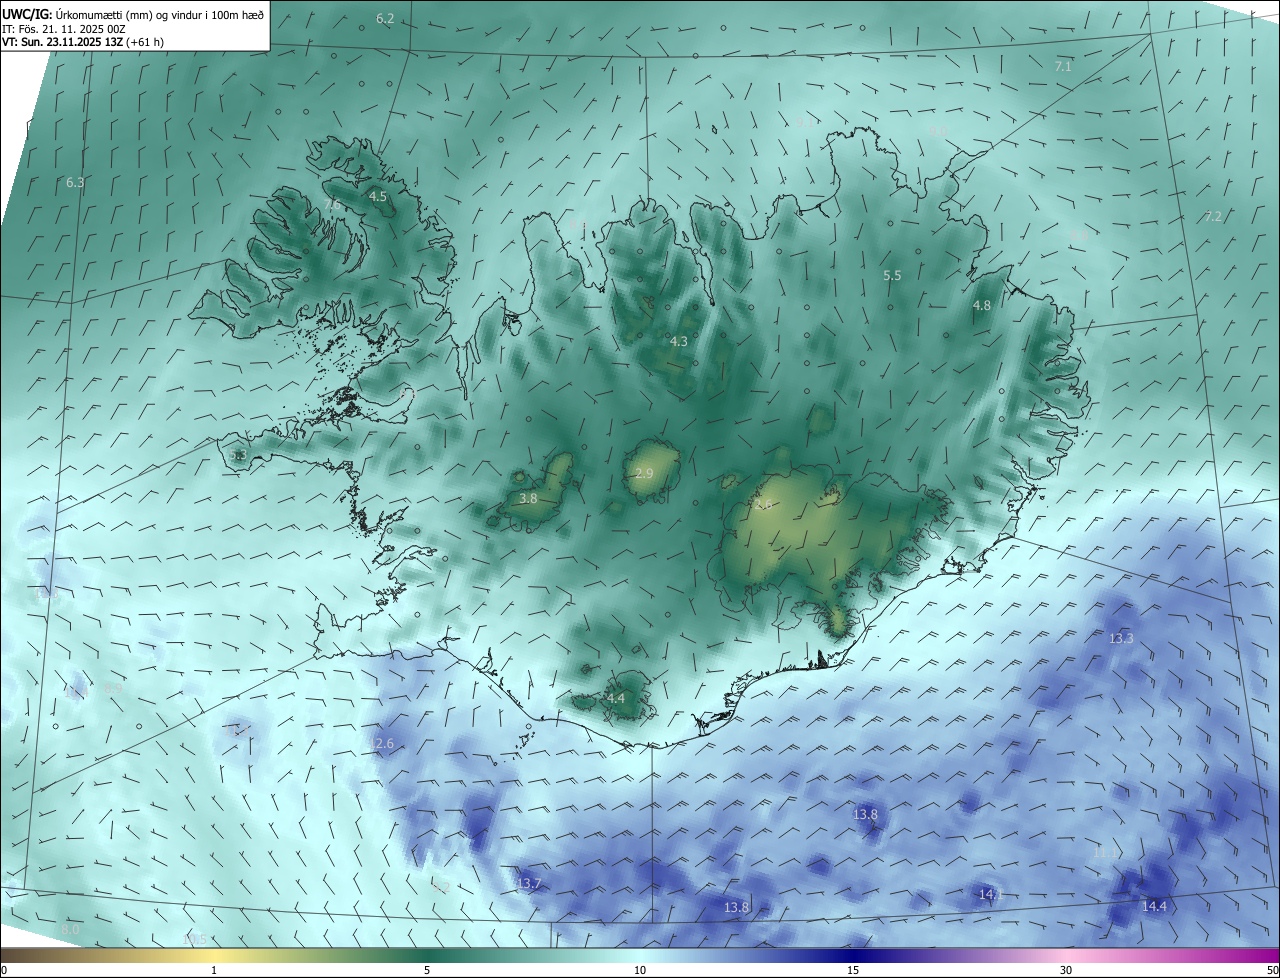This screenshot has width=1280, height=978.
Task: Click the 13.7 value label
Action: click(529, 884)
